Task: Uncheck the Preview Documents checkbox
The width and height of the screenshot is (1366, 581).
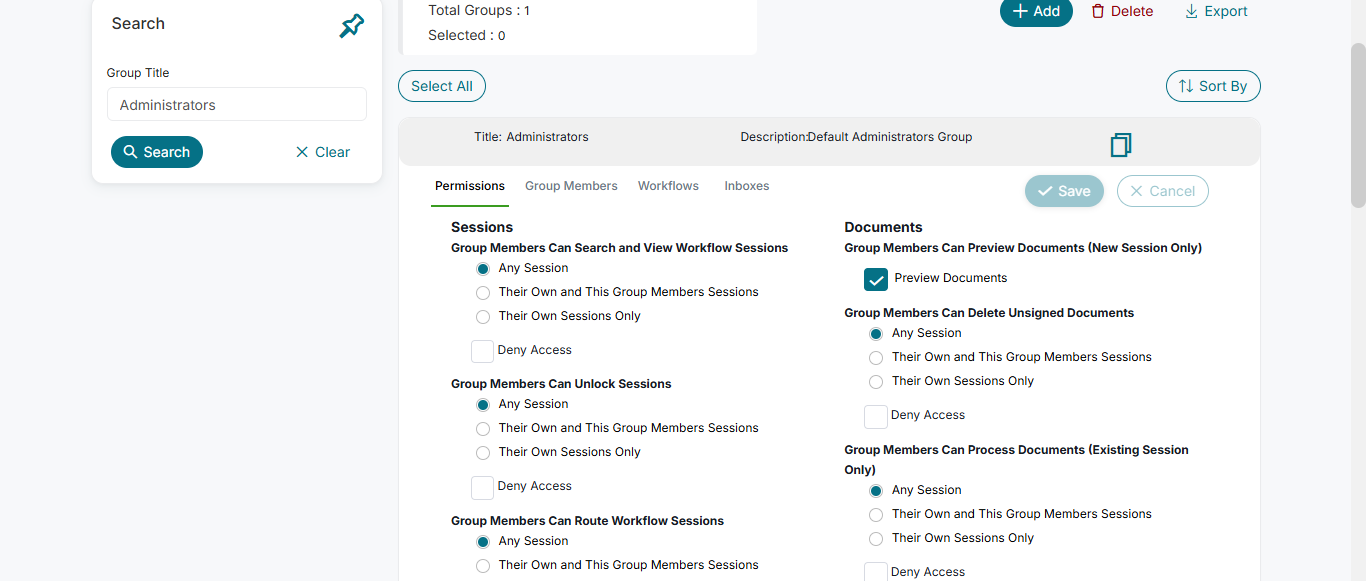Action: pos(876,279)
